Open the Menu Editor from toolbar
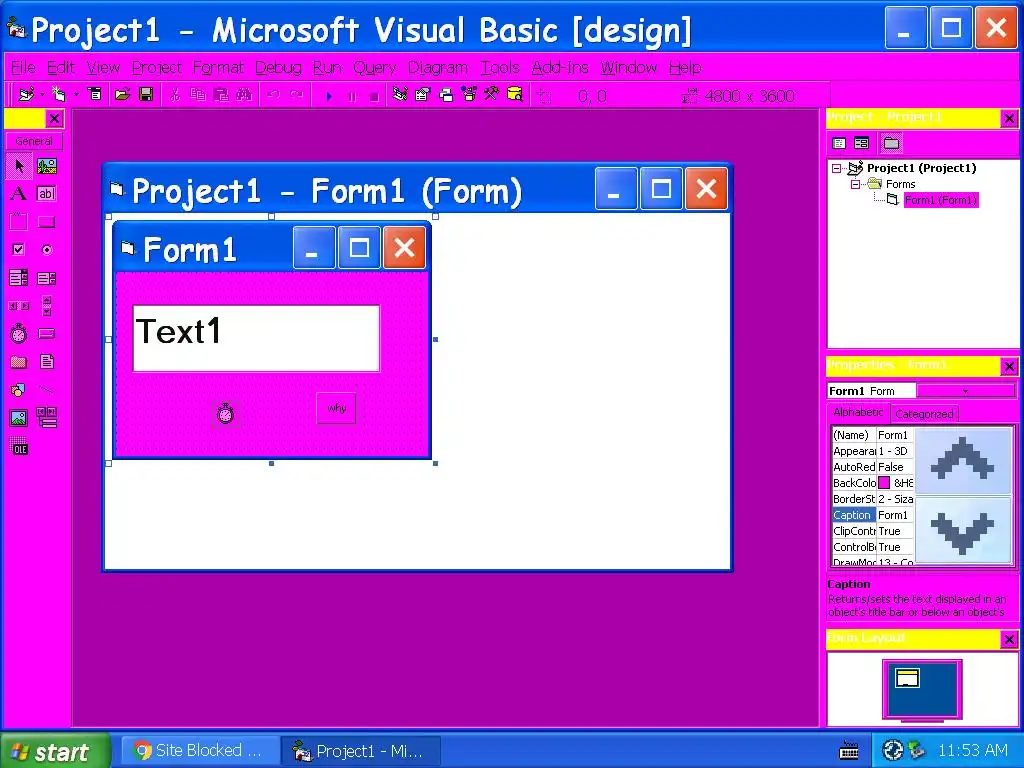This screenshot has width=1024, height=768. [95, 95]
